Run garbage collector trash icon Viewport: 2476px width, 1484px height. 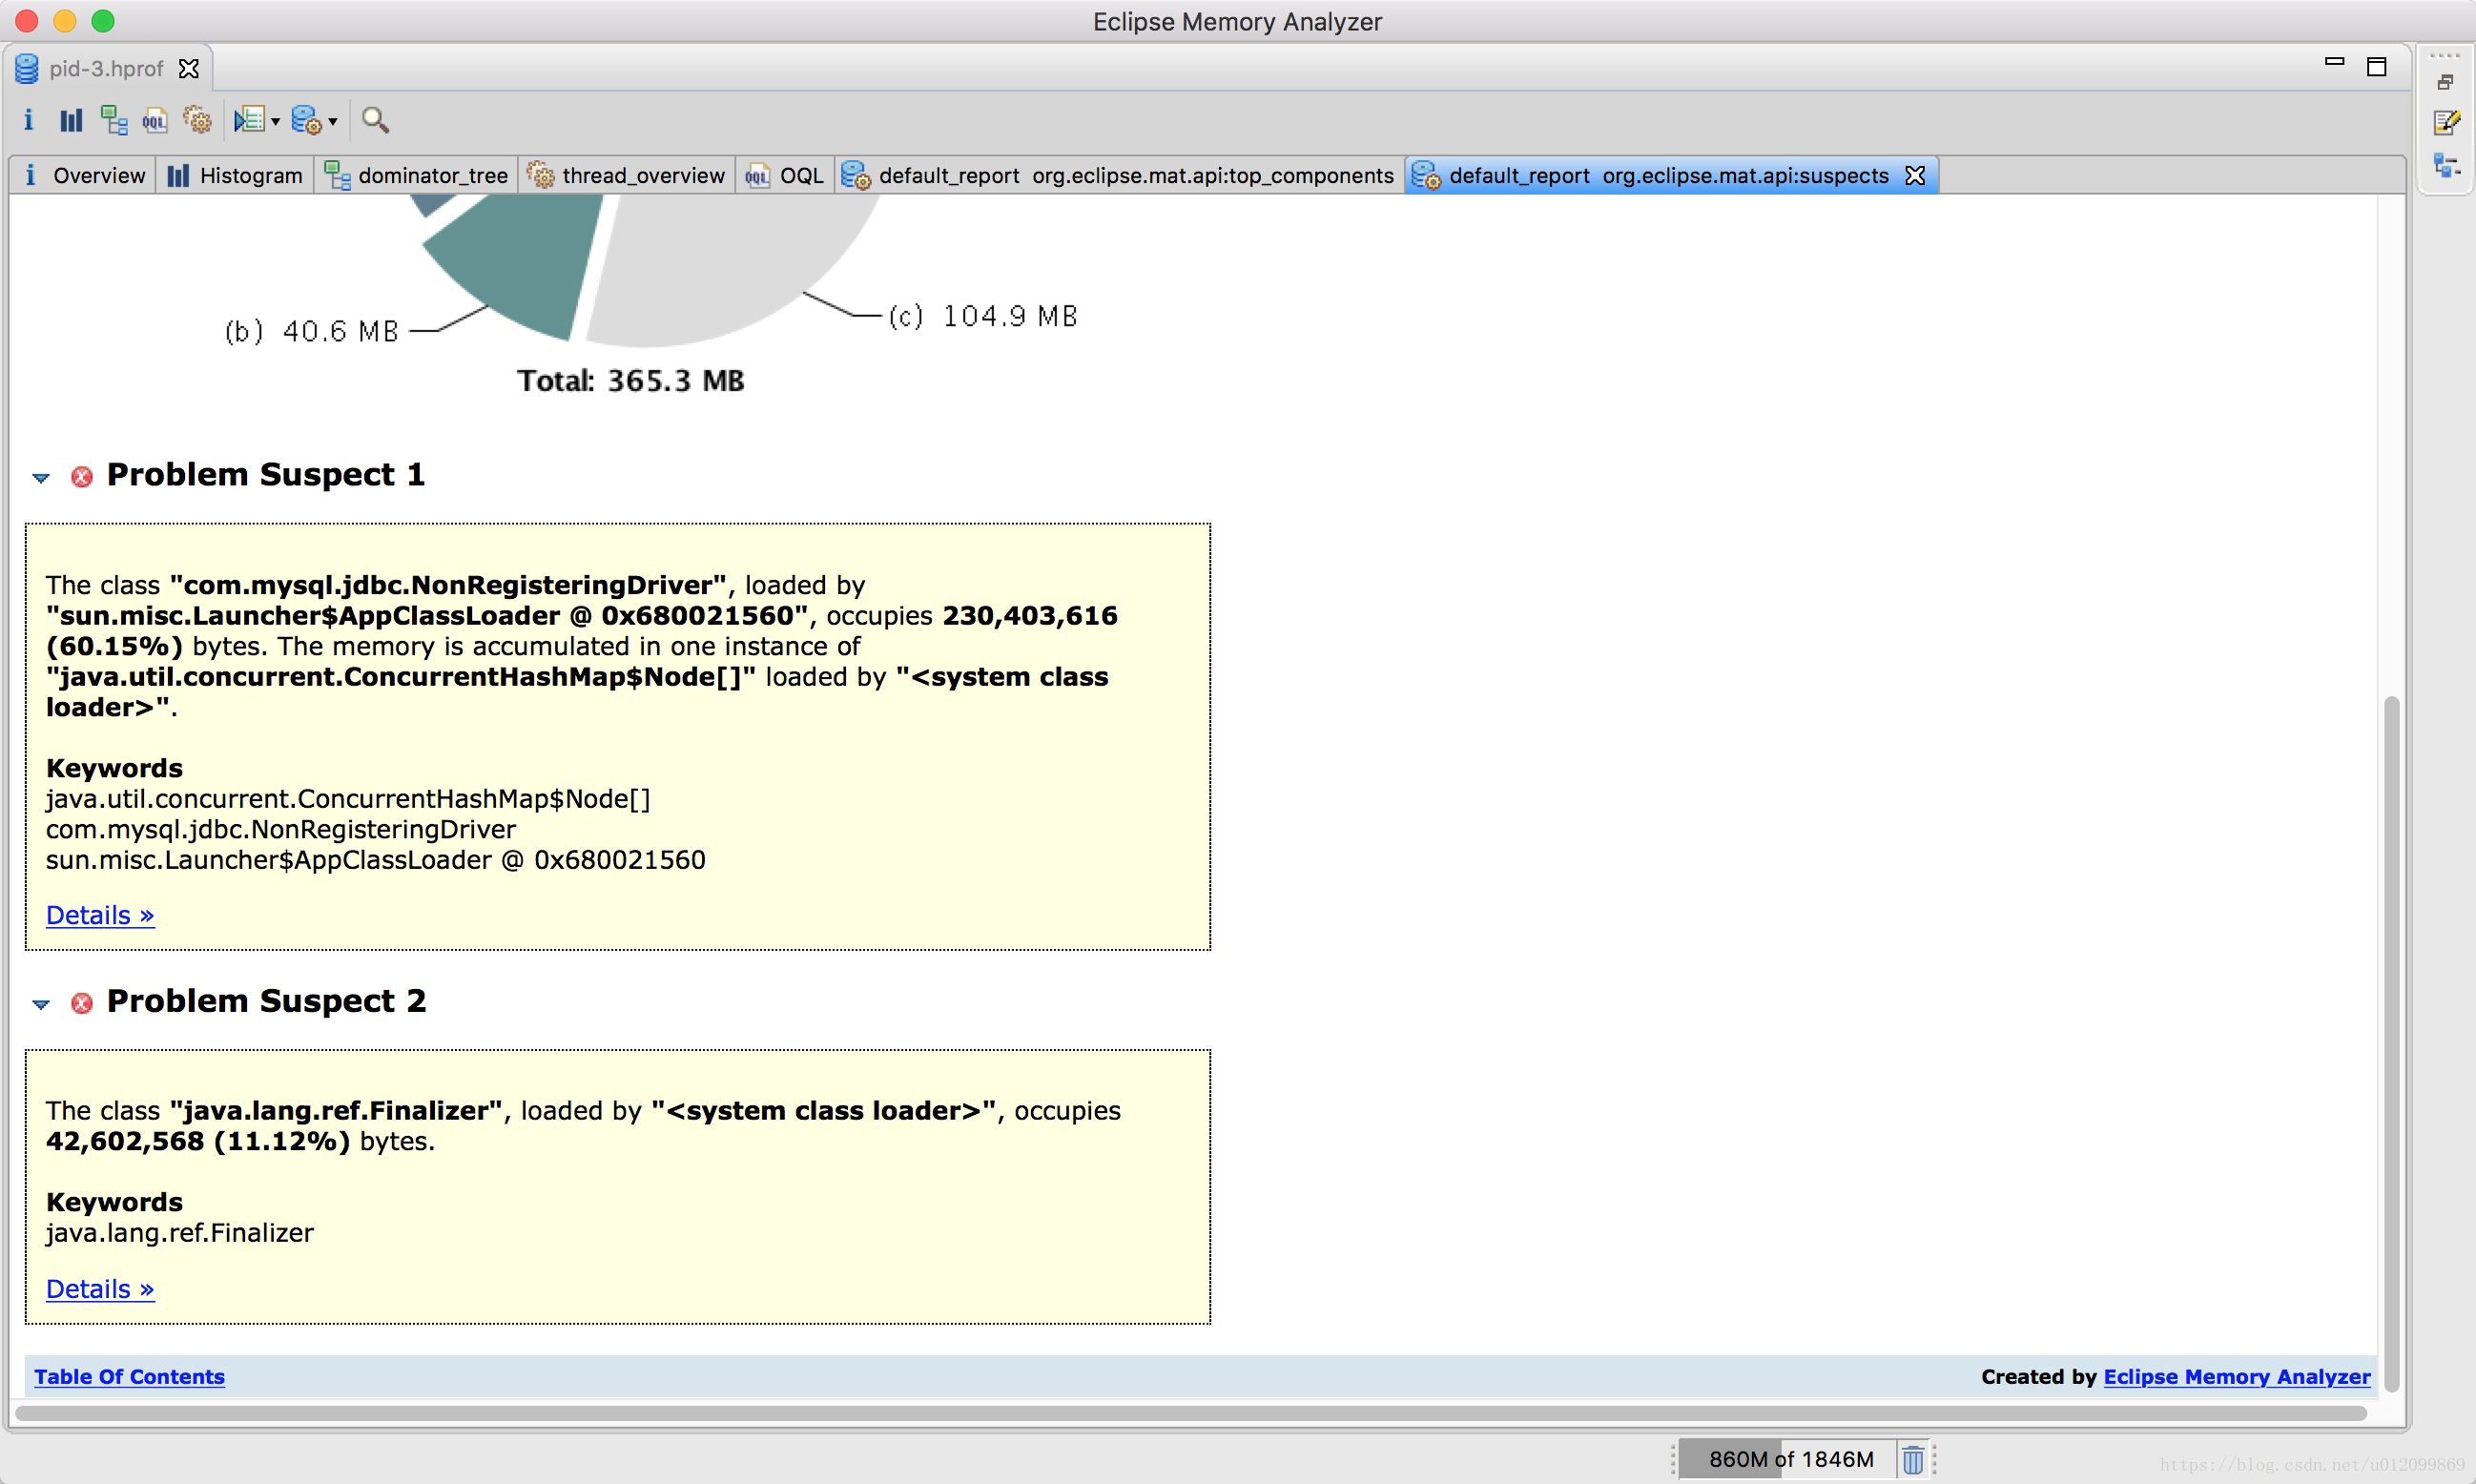(x=1912, y=1459)
